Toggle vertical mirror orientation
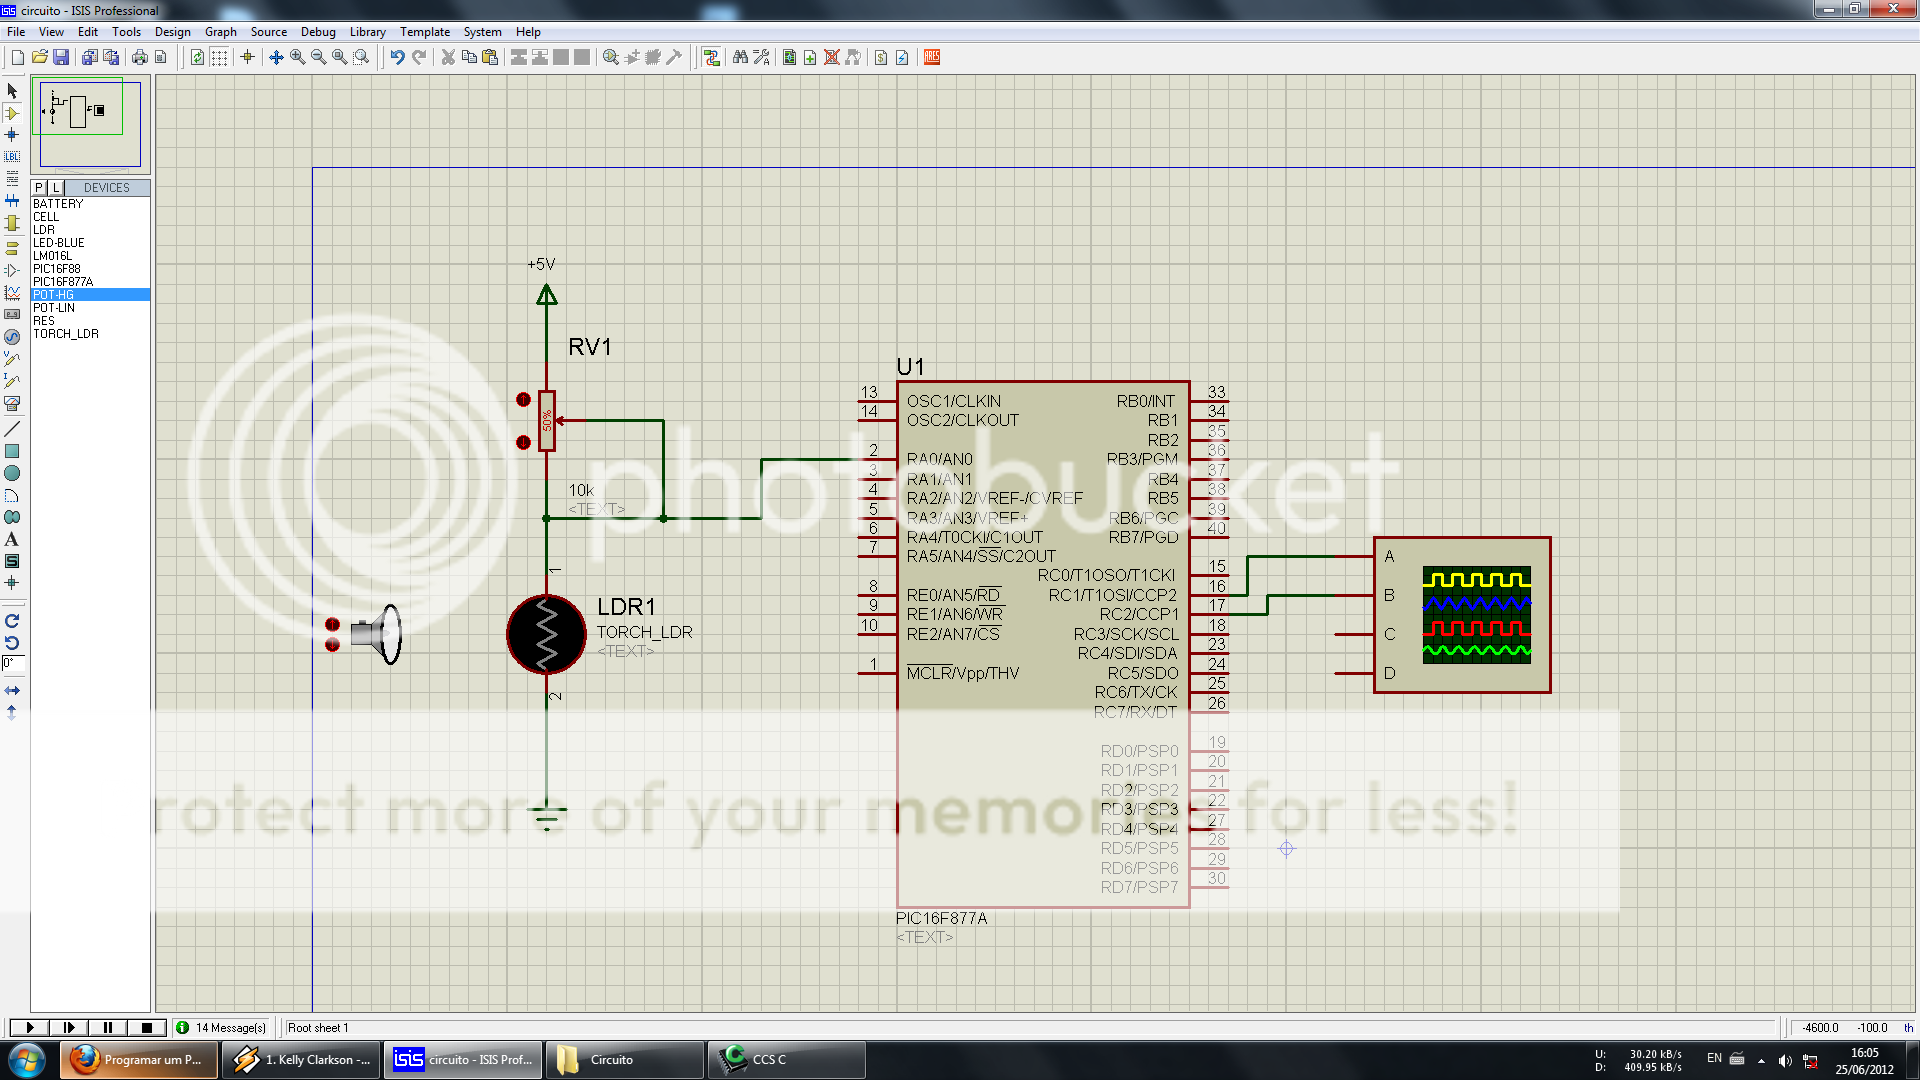Image resolution: width=1920 pixels, height=1080 pixels. [x=12, y=712]
